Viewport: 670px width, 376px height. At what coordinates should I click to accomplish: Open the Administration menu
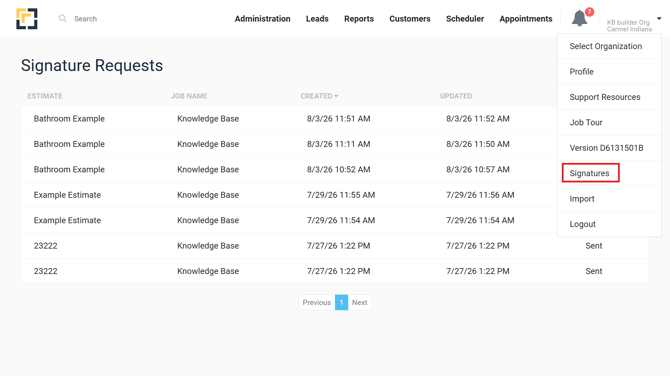pos(262,19)
